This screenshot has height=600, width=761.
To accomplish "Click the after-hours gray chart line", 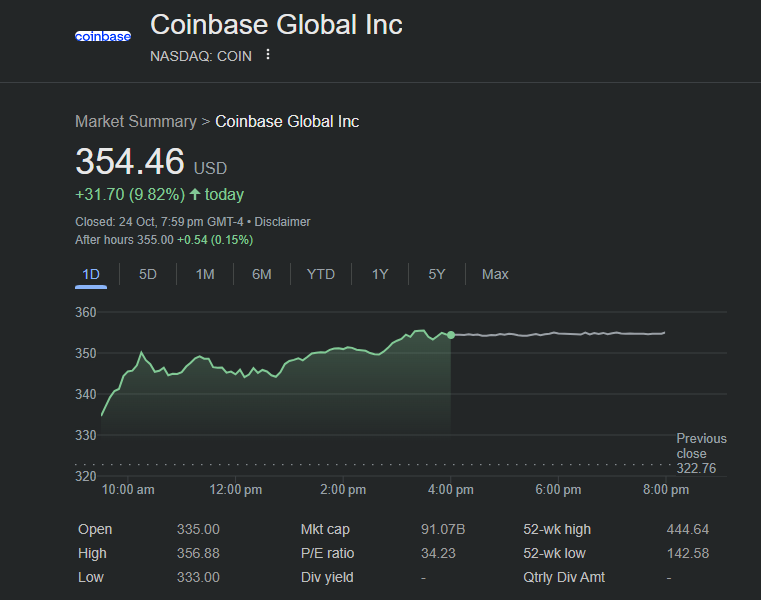I will [560, 334].
